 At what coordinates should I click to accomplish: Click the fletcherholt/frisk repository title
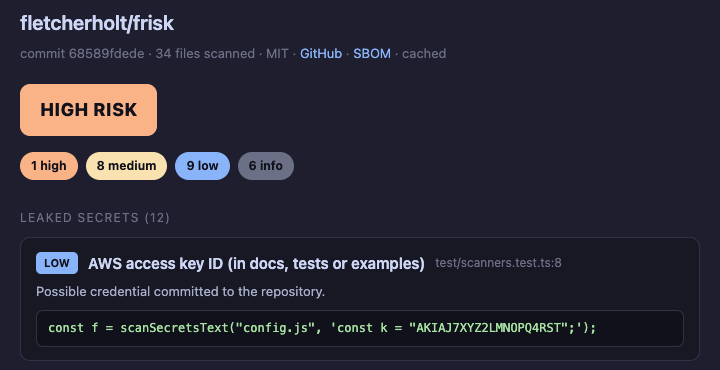(97, 23)
